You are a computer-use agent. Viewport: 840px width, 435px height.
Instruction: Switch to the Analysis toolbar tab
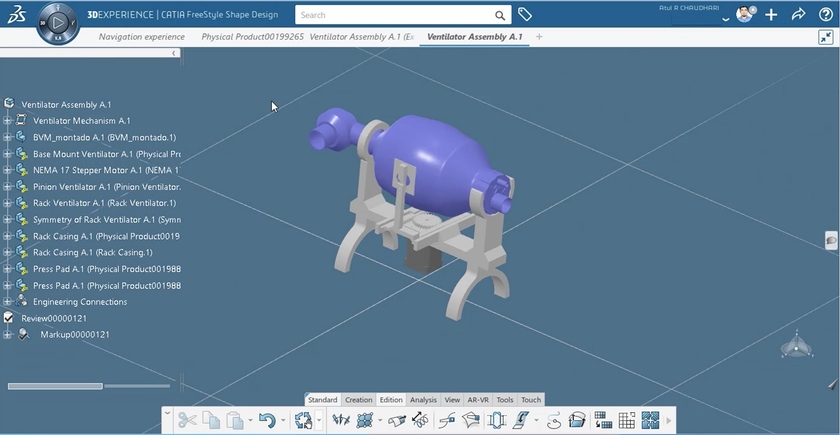[423, 400]
